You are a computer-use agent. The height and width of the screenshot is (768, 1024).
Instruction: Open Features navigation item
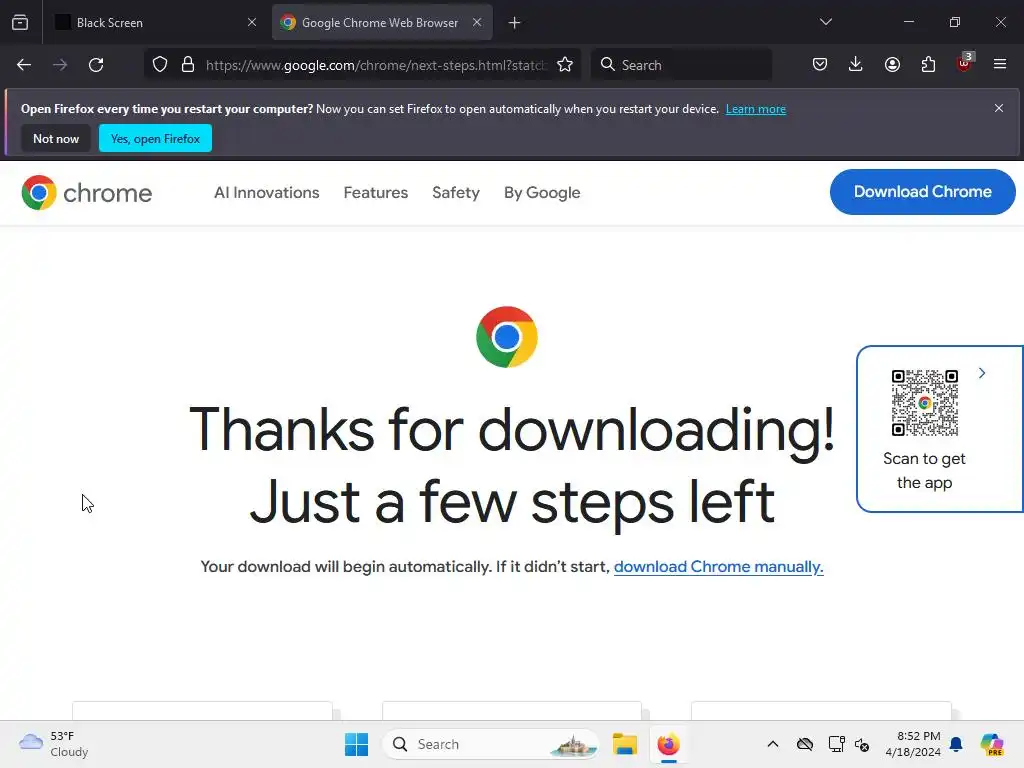[376, 193]
